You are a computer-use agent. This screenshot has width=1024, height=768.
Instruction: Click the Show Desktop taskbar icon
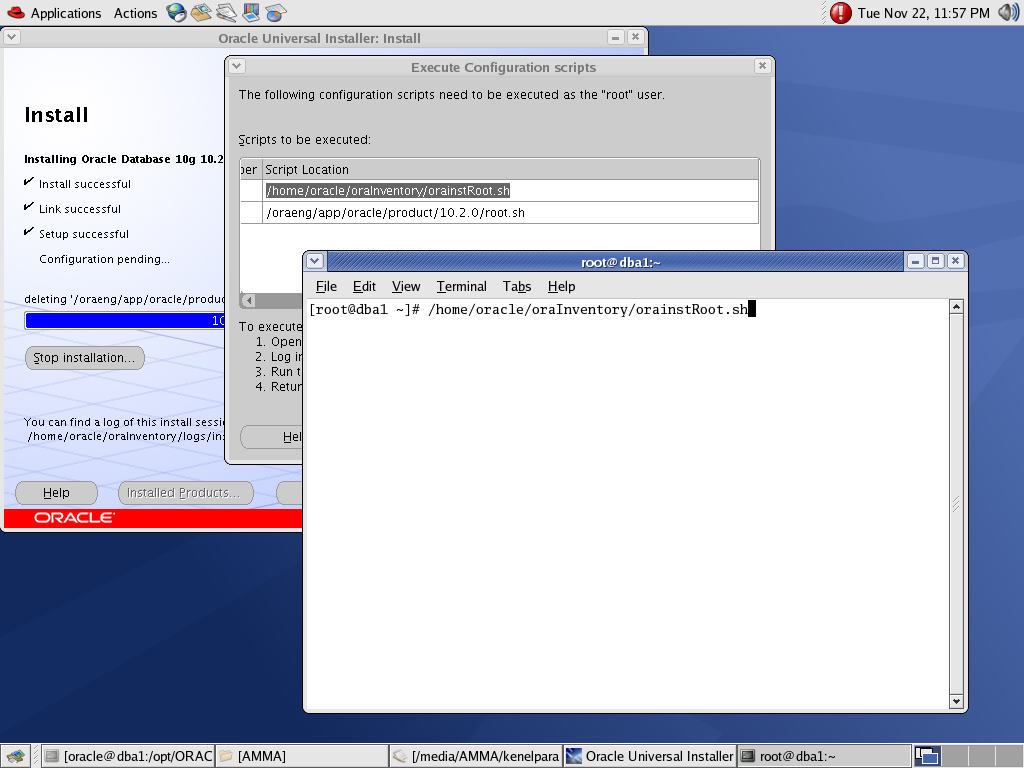[x=16, y=756]
